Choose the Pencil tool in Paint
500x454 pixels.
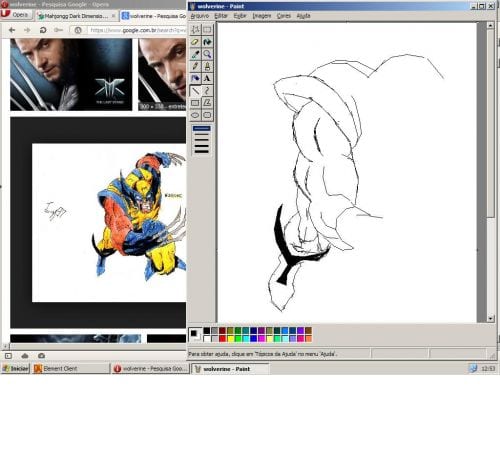(x=195, y=66)
